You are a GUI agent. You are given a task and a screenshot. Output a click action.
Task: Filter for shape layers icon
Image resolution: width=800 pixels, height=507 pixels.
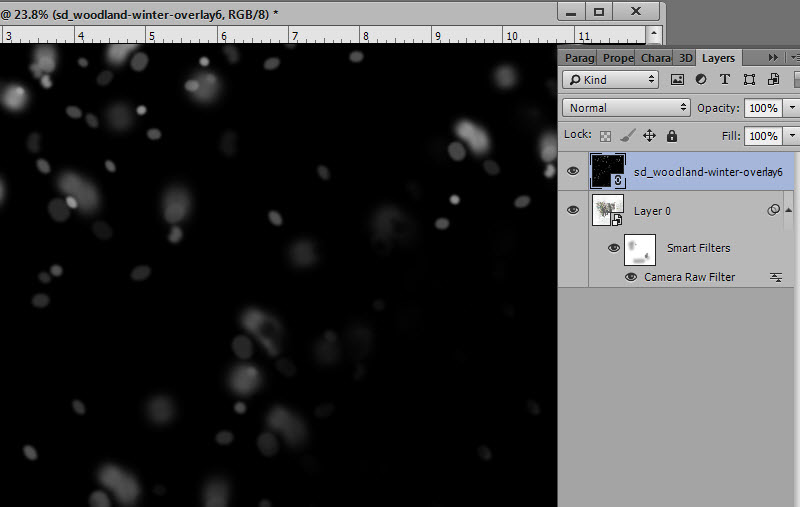[x=749, y=80]
